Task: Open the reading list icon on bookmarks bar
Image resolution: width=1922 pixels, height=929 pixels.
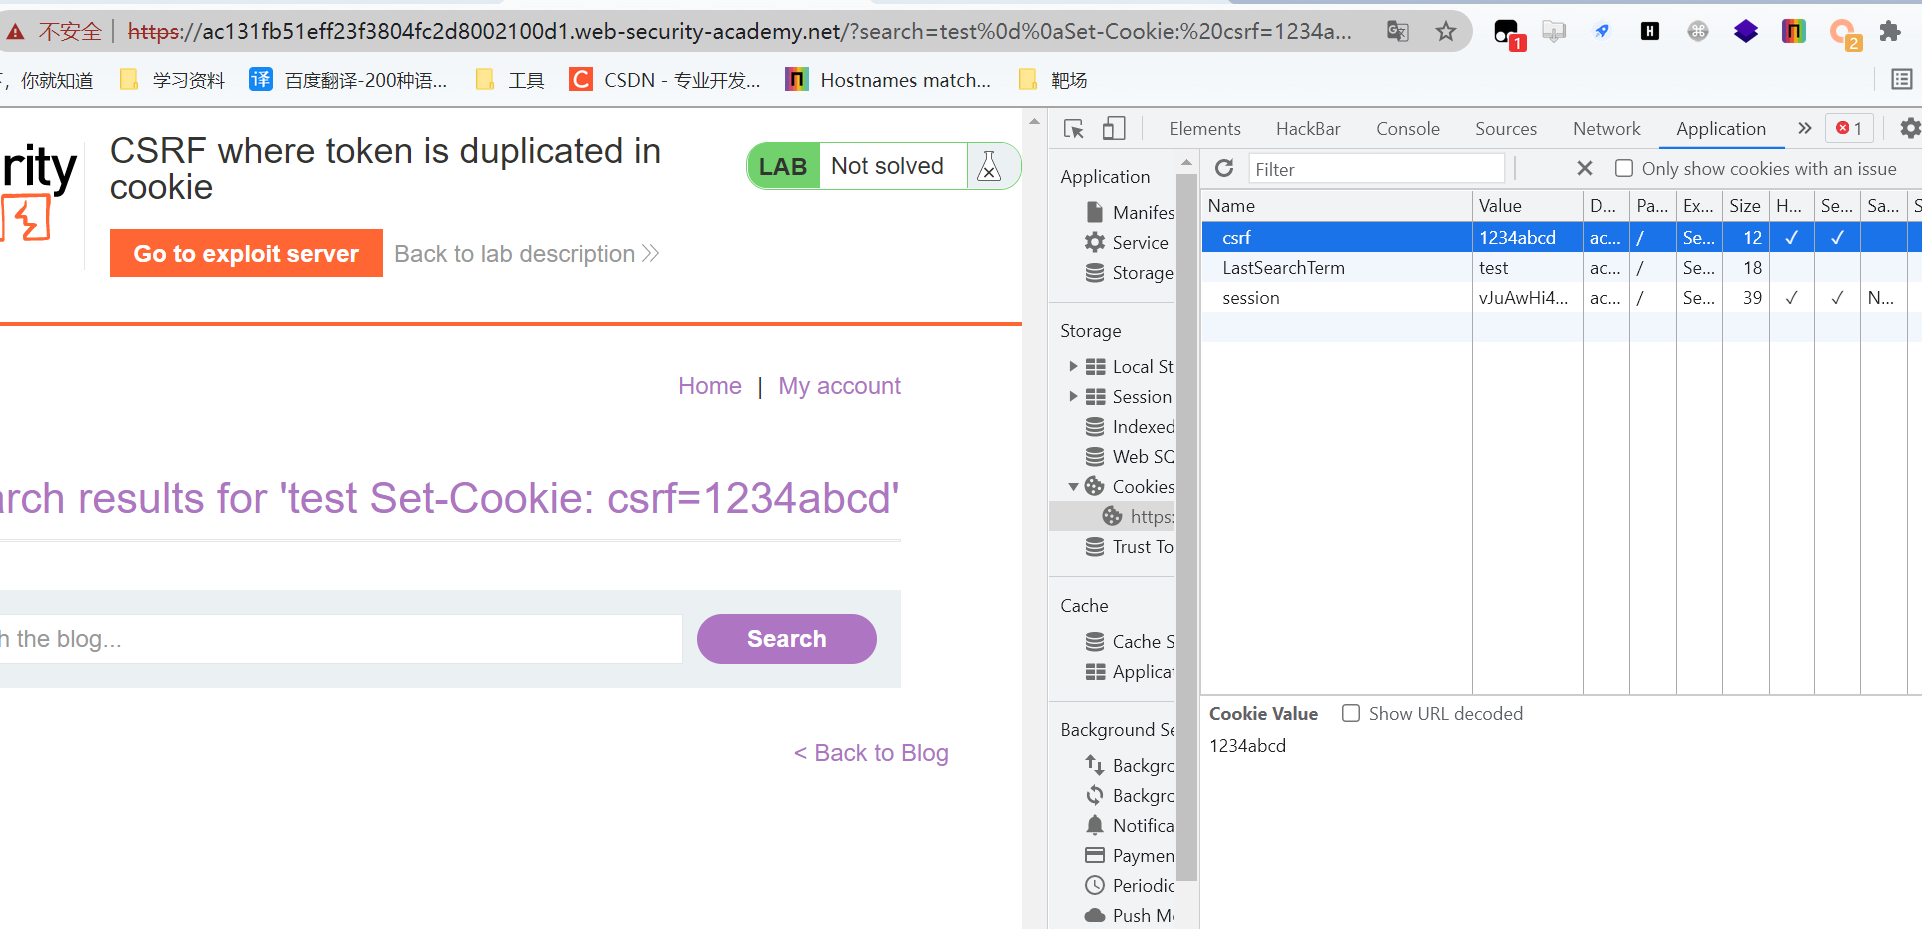Action: 1902,79
